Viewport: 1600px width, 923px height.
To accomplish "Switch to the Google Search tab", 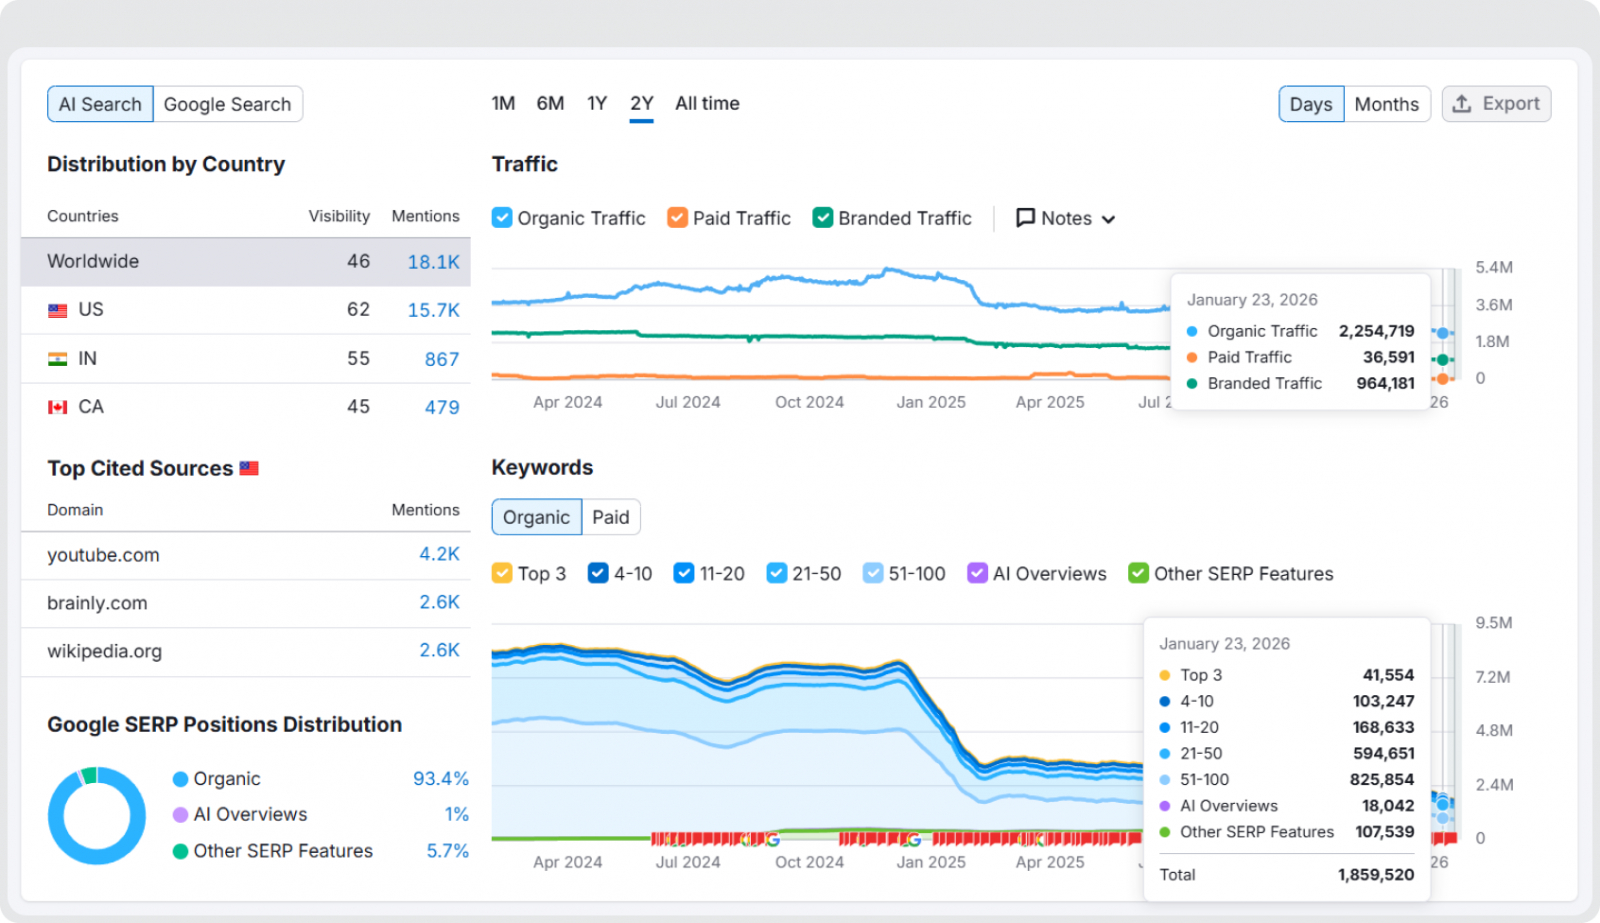I will [227, 104].
